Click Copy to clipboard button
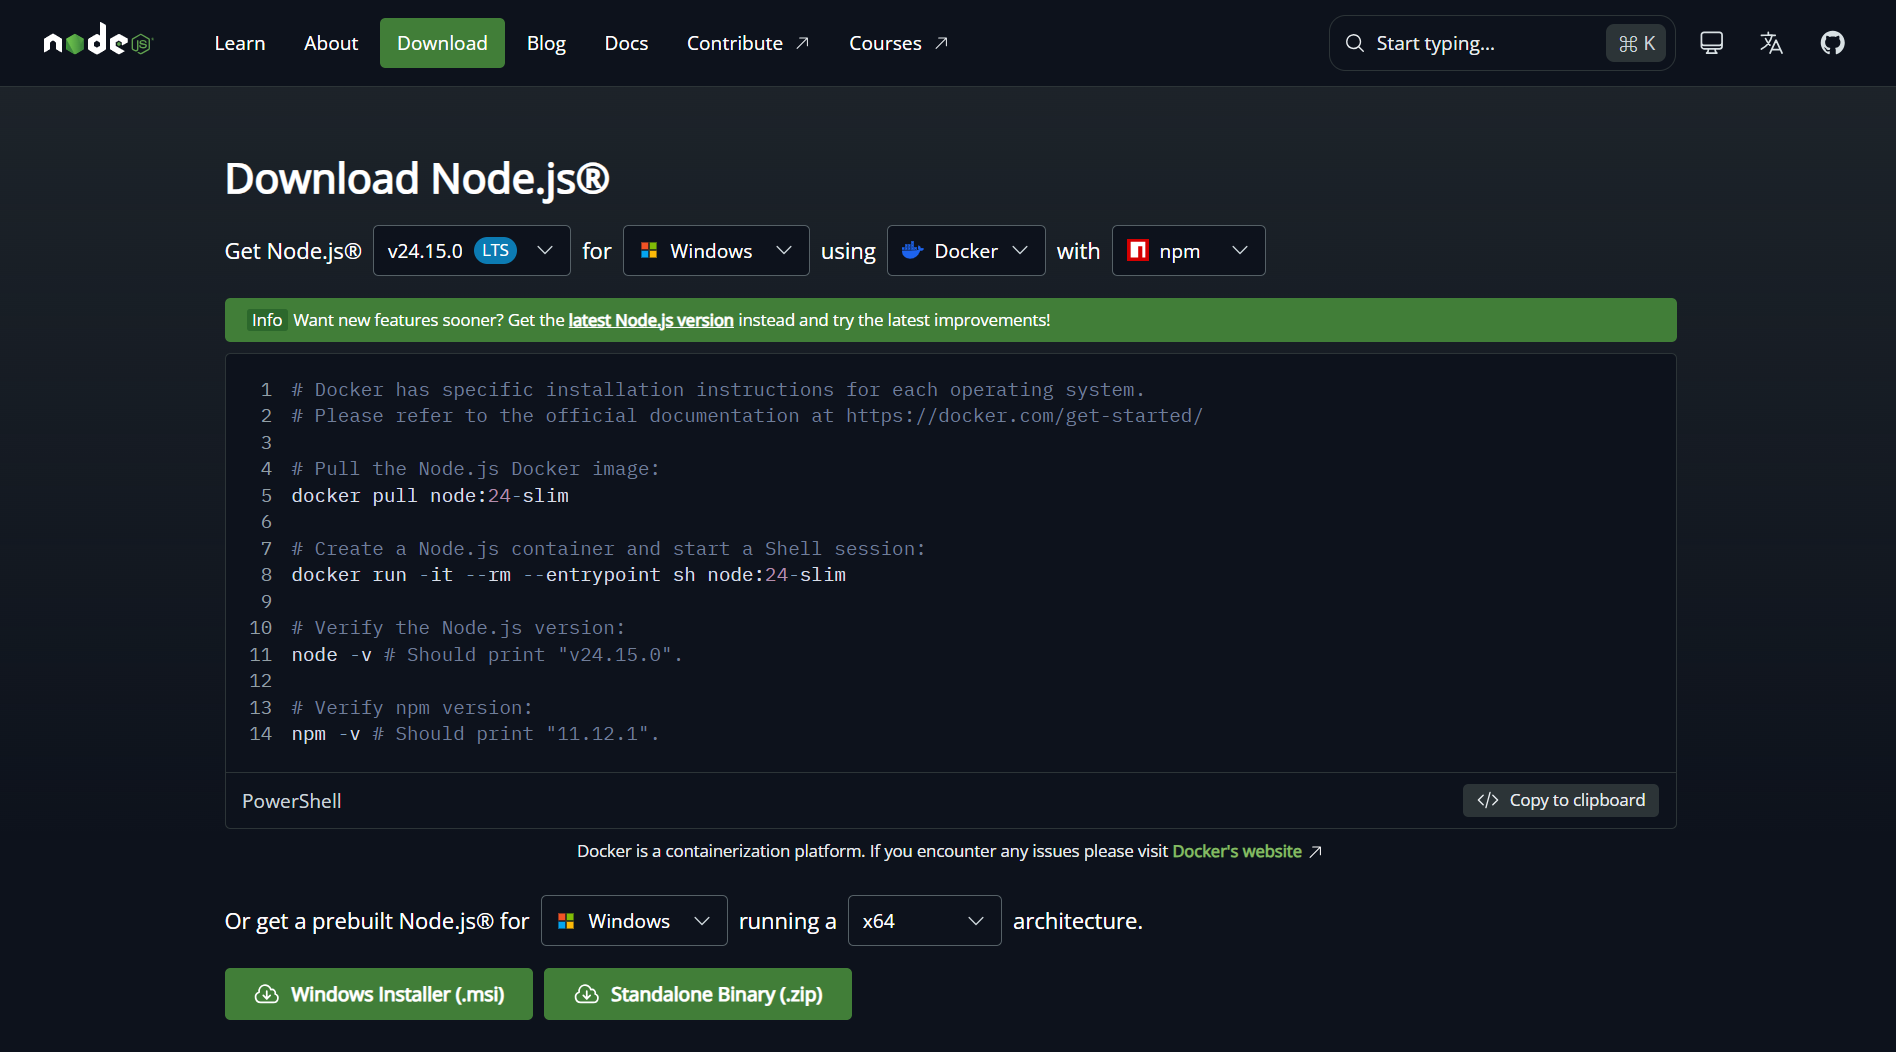Image resolution: width=1896 pixels, height=1052 pixels. tap(1560, 800)
